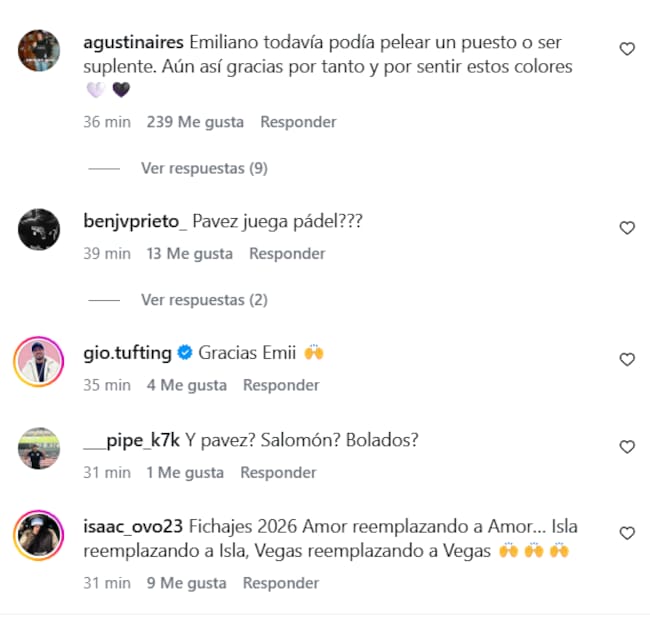Viewport: 650px width, 618px height.
Task: Click Responder under benjvprieto_ comment
Action: coord(287,253)
